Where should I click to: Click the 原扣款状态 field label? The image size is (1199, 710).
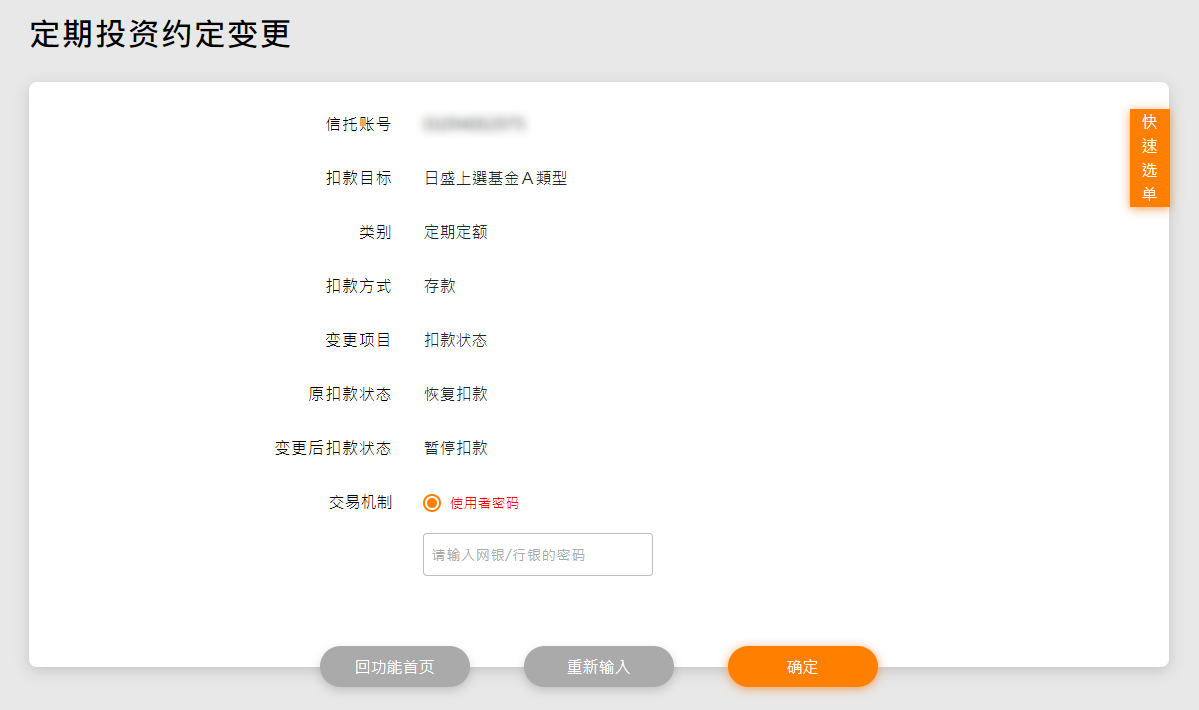click(350, 394)
